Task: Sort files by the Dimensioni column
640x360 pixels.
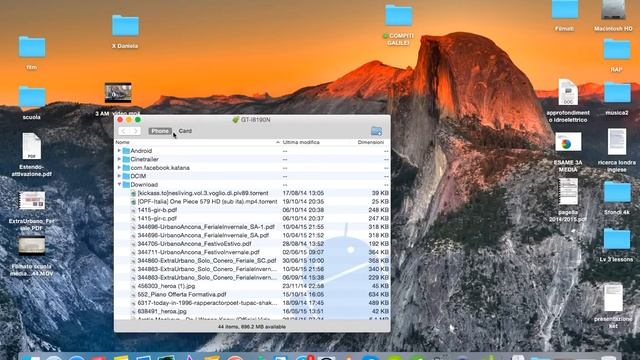Action: pos(371,142)
